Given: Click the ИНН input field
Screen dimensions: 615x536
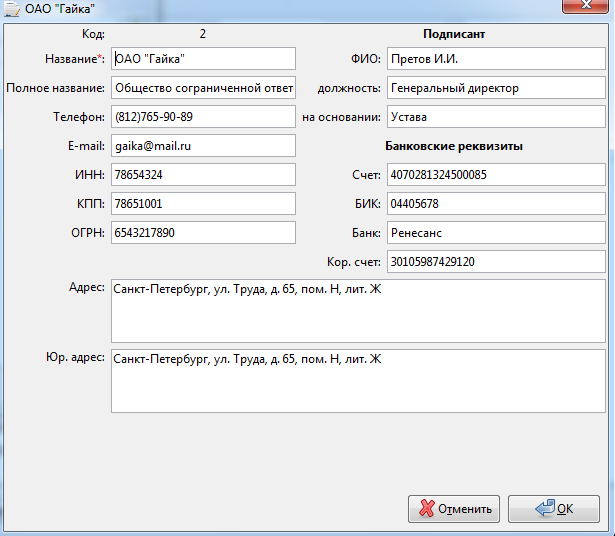Looking at the screenshot, I should pyautogui.click(x=203, y=175).
